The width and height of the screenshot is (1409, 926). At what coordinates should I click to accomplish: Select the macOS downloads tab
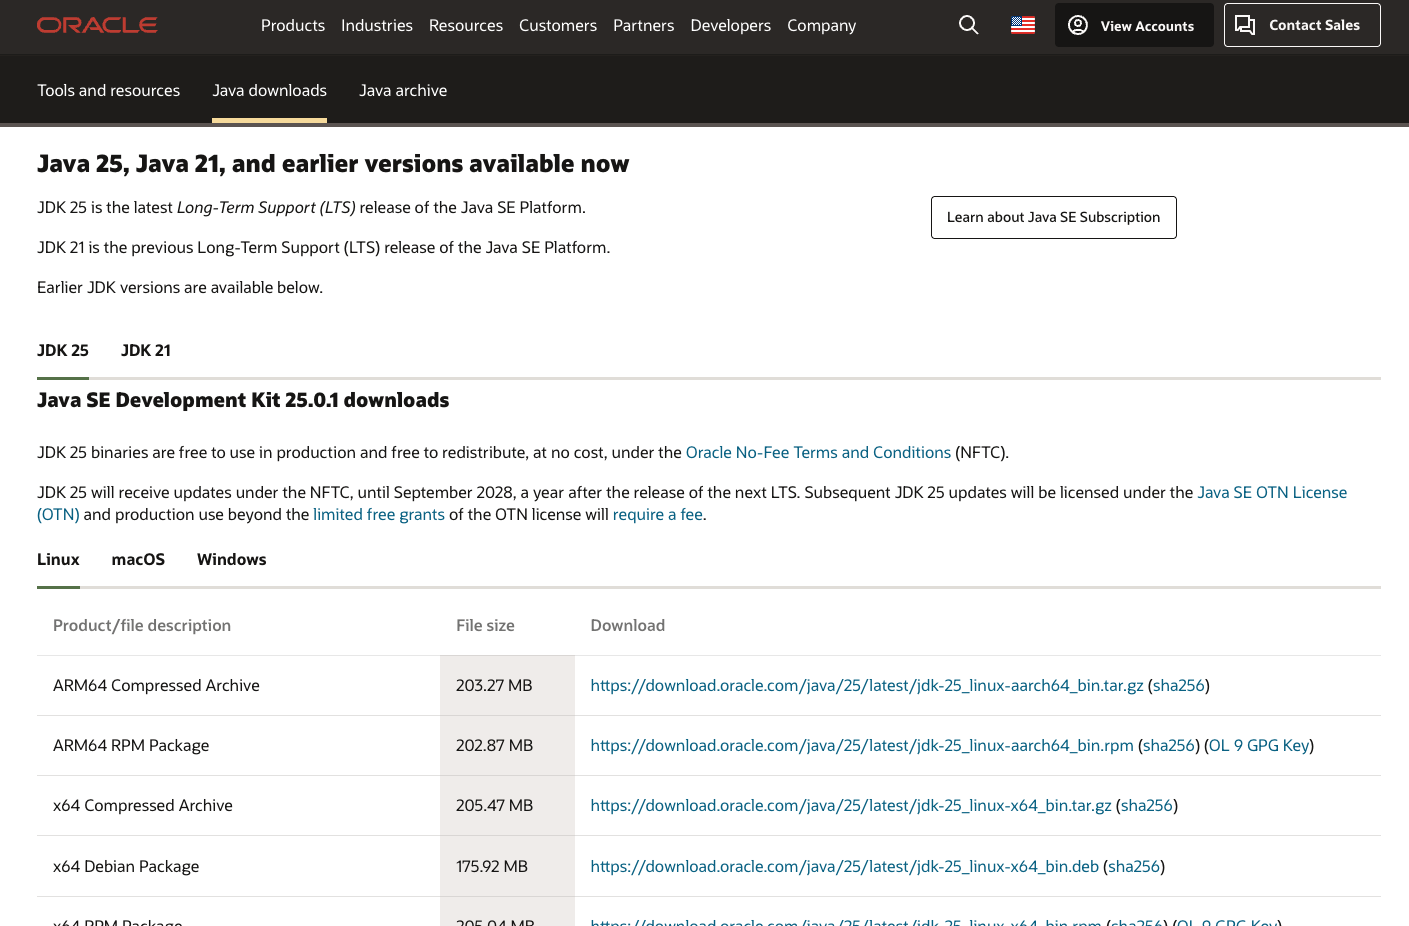click(x=138, y=559)
